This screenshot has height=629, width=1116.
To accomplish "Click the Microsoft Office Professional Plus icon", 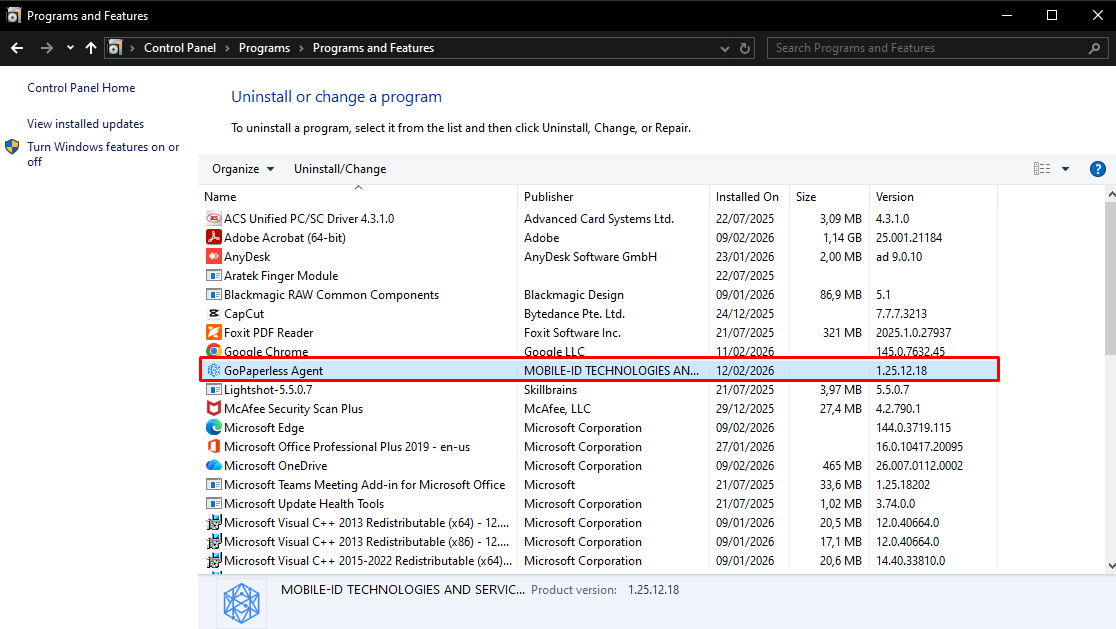I will click(214, 446).
